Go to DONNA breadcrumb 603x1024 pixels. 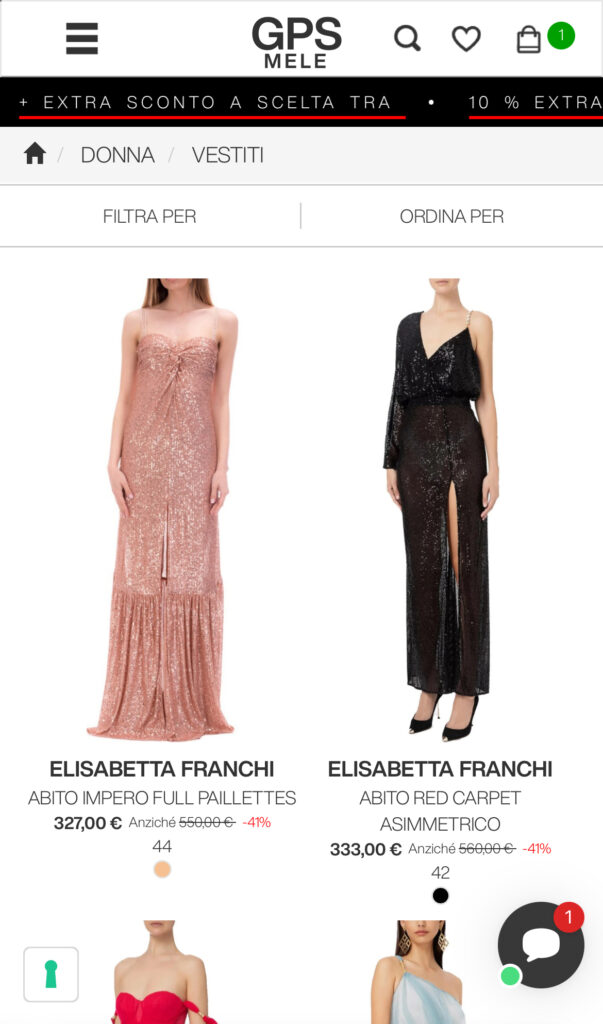[x=118, y=155]
